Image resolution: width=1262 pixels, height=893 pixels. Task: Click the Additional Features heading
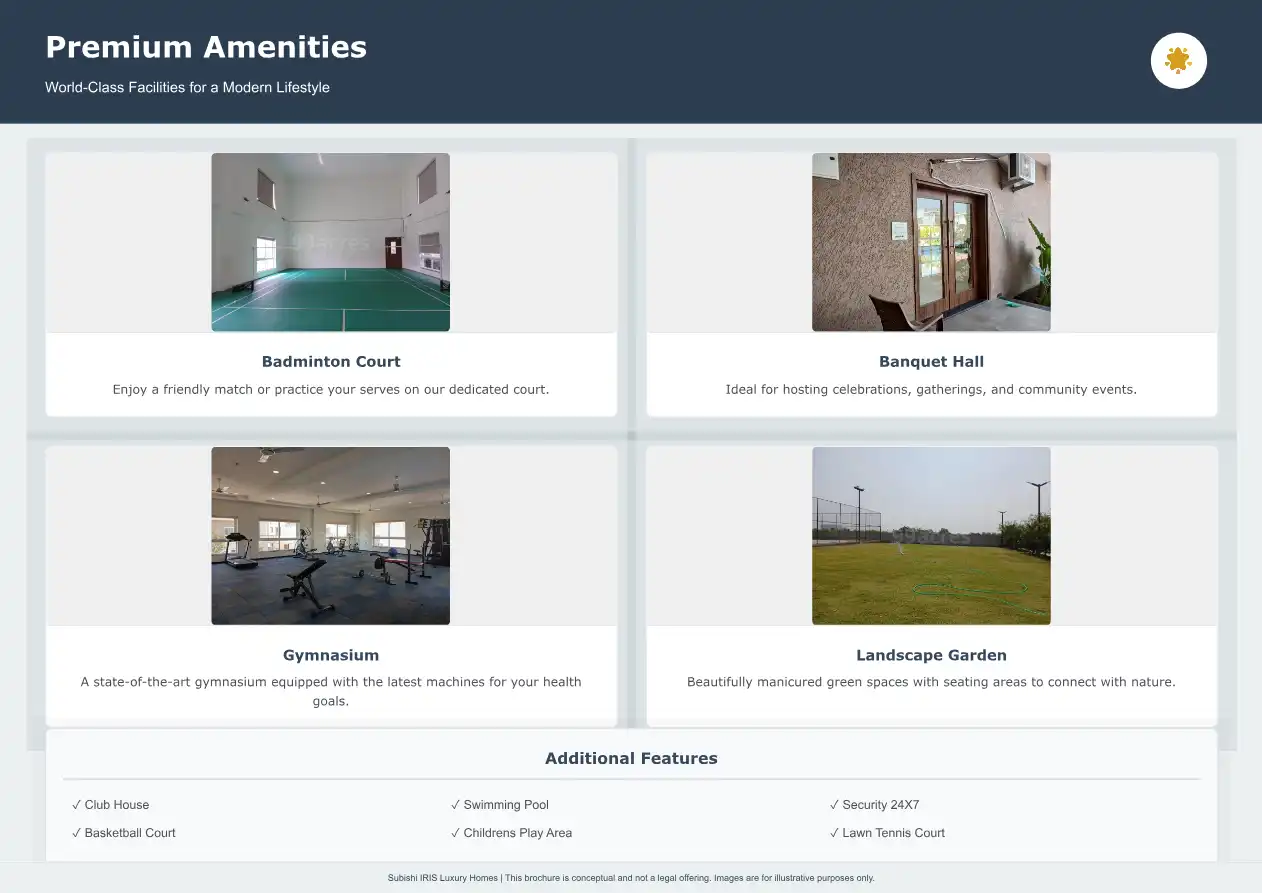631,759
